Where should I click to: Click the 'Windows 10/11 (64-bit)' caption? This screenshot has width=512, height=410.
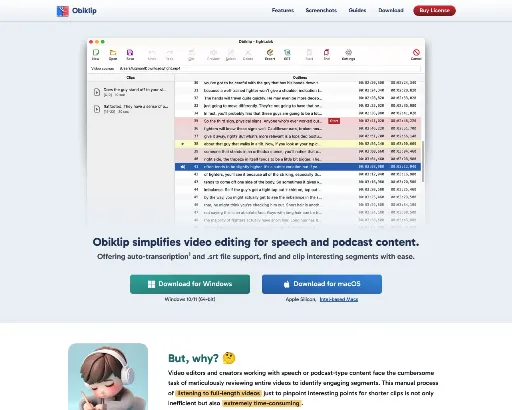click(190, 299)
